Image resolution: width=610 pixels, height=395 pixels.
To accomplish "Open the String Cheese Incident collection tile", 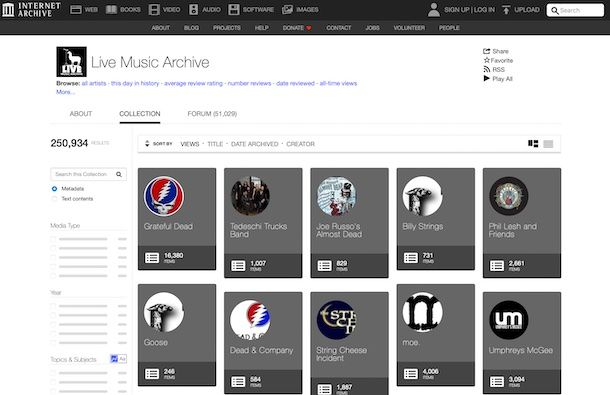I will pos(349,343).
